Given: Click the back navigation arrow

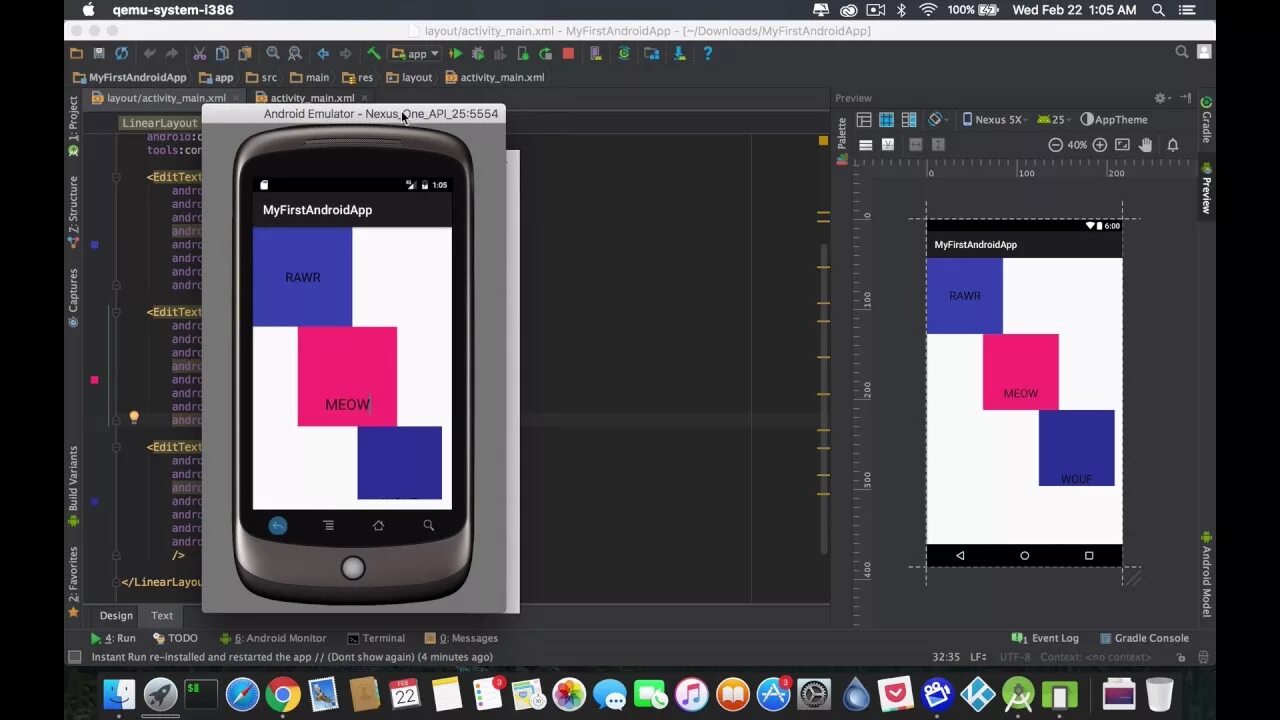Looking at the screenshot, I should (322, 54).
